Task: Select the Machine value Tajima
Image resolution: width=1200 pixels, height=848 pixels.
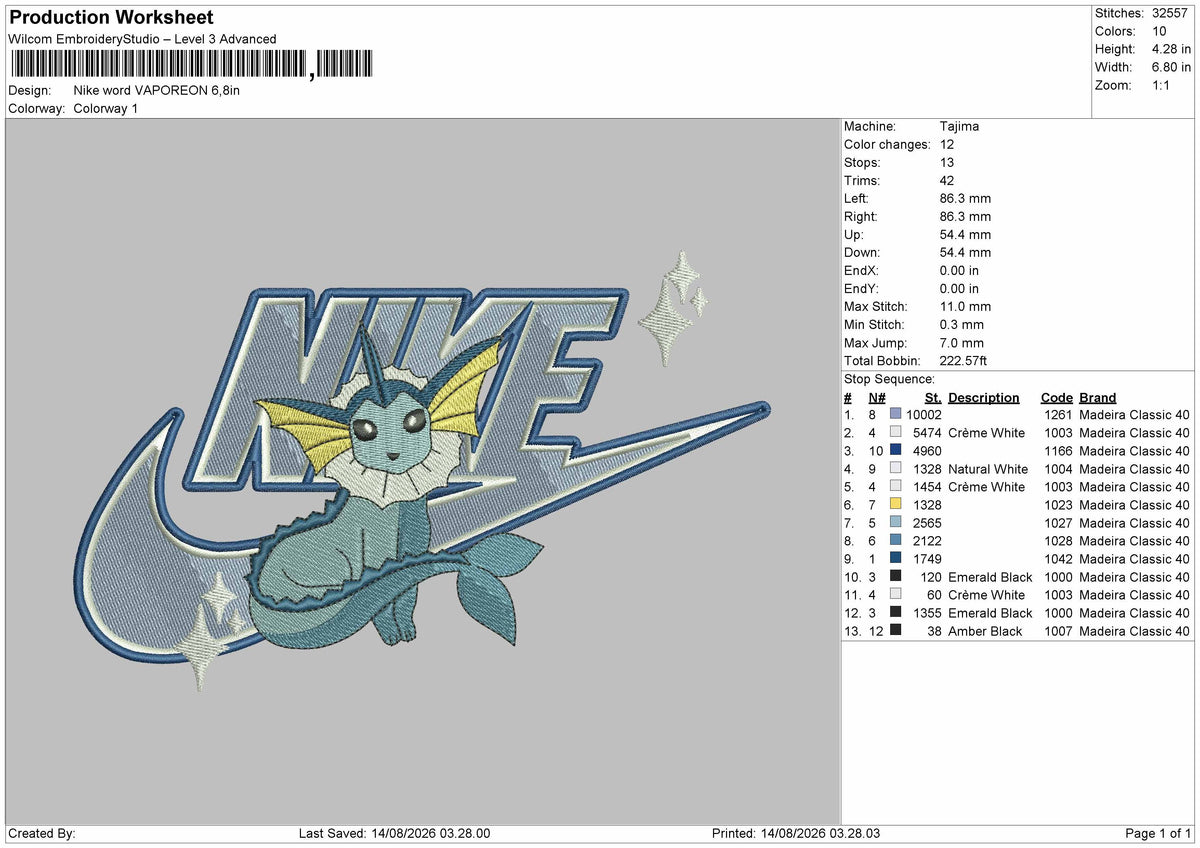Action: point(960,127)
